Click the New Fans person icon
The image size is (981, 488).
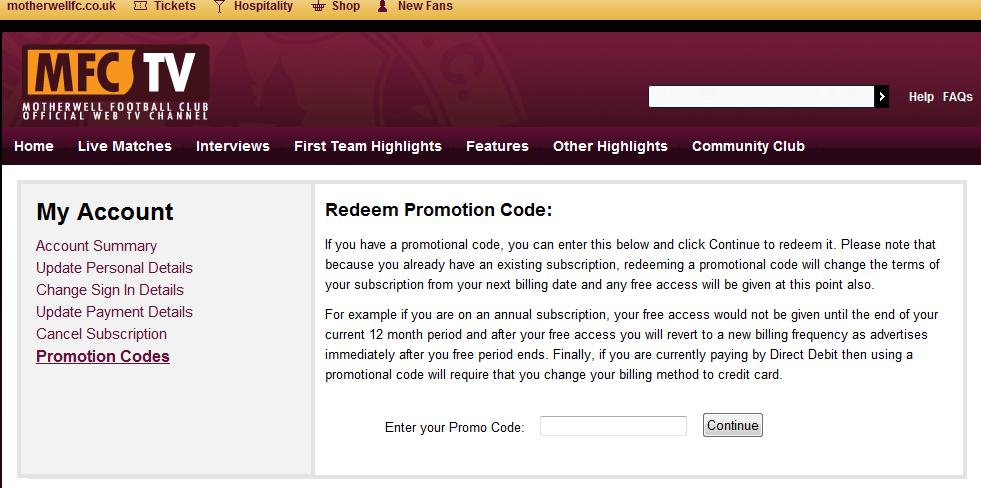tap(382, 6)
